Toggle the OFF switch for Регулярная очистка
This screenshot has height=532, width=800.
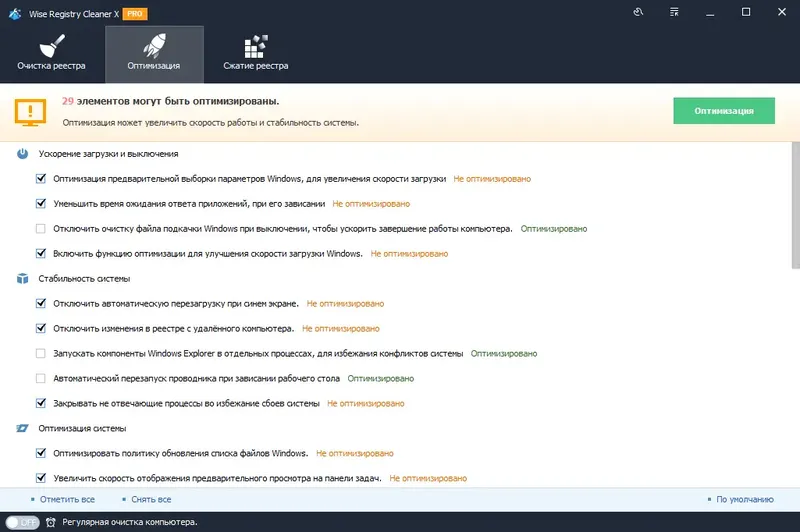(22, 522)
